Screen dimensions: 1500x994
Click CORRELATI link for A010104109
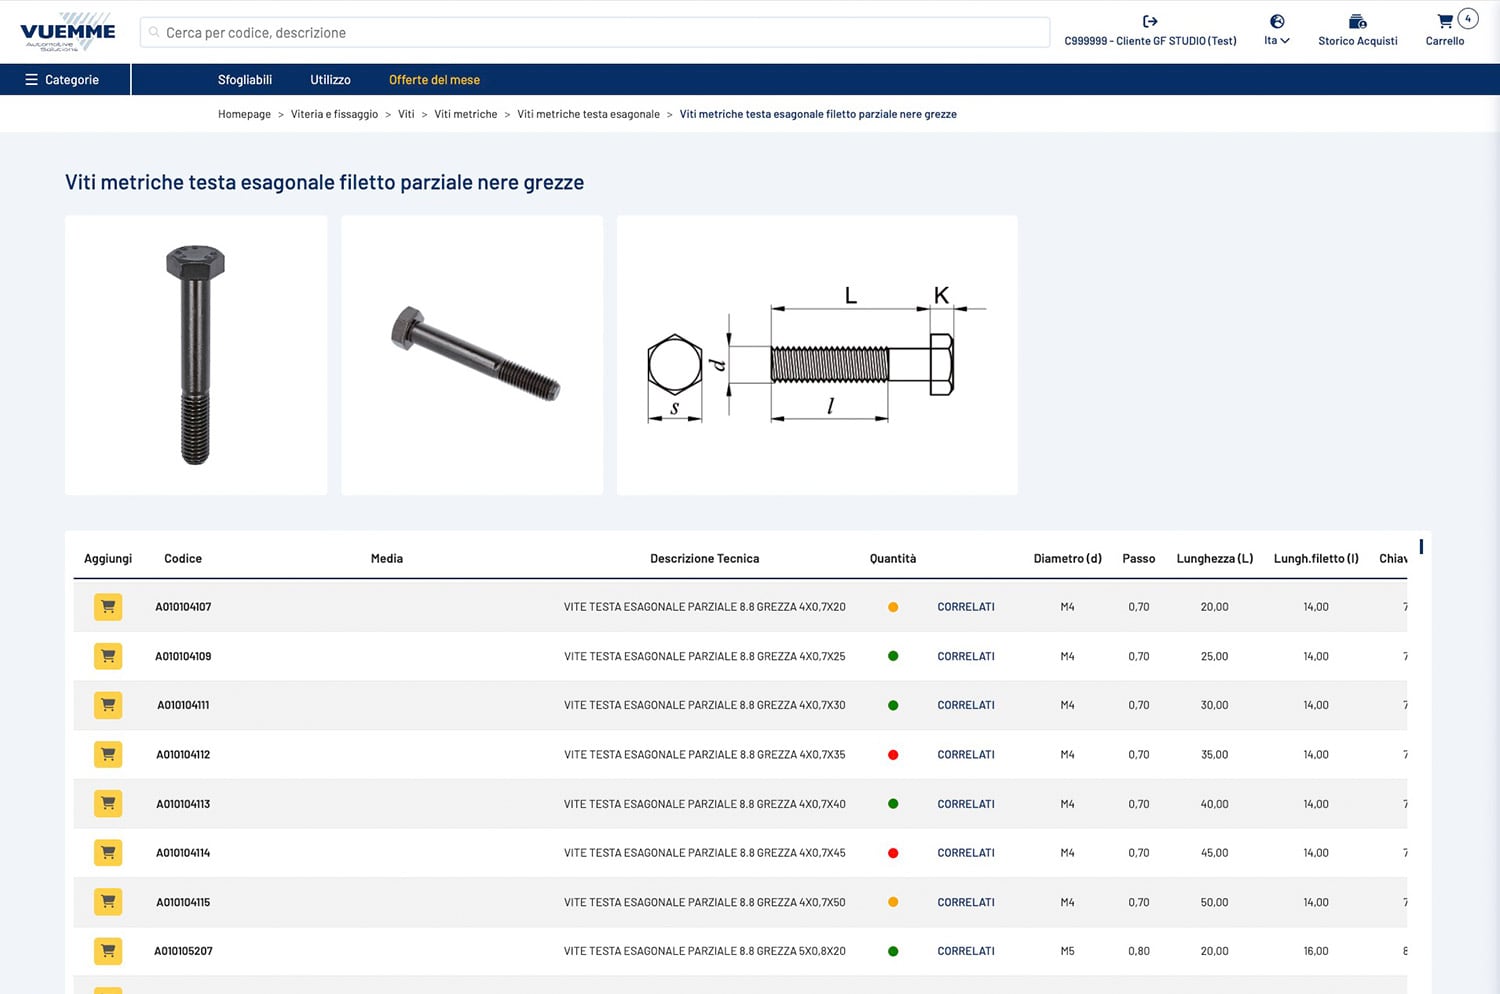point(965,657)
